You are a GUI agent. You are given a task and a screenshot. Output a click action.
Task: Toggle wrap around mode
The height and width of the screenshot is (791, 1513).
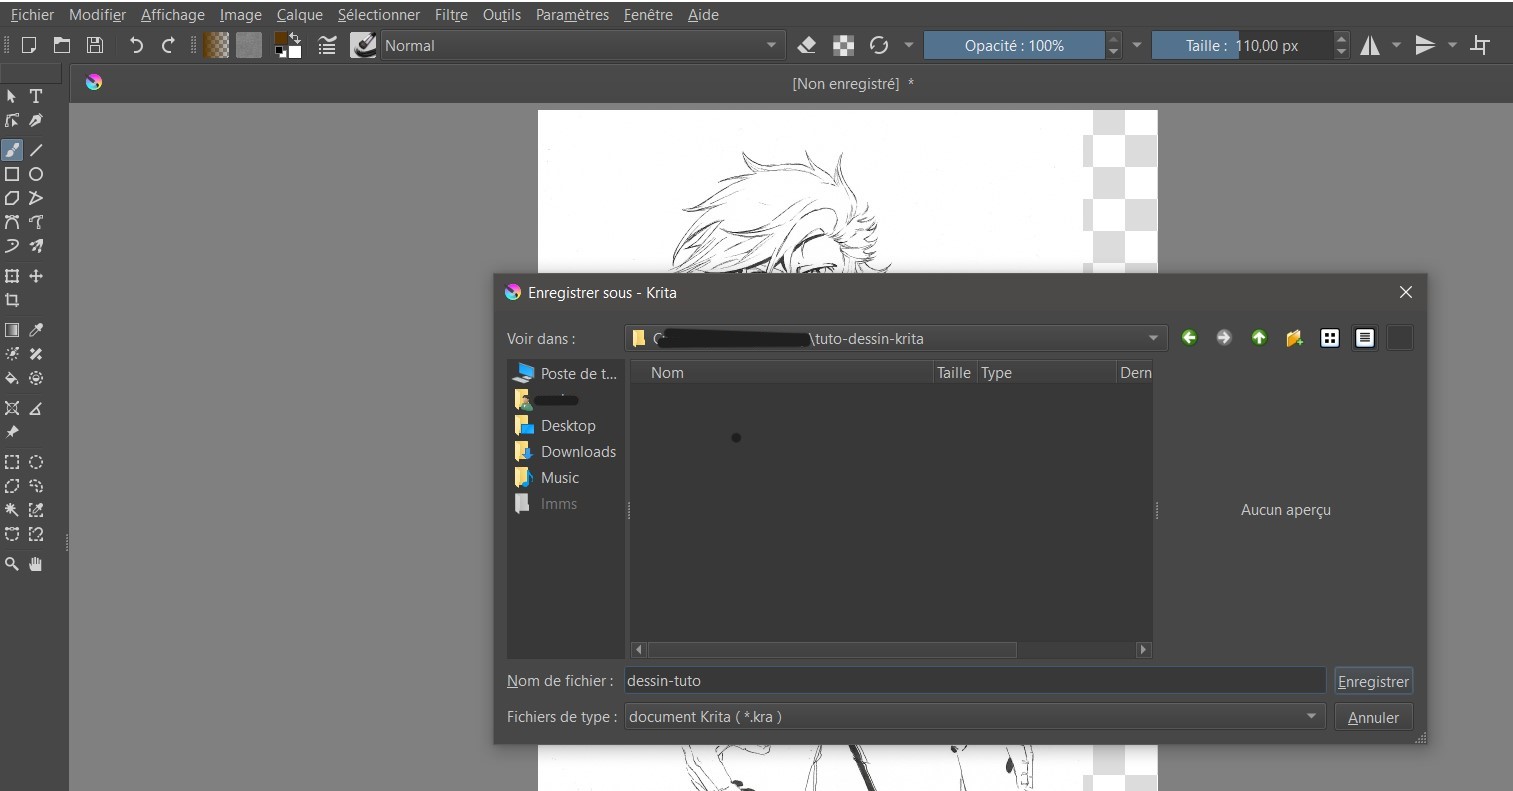click(1480, 45)
